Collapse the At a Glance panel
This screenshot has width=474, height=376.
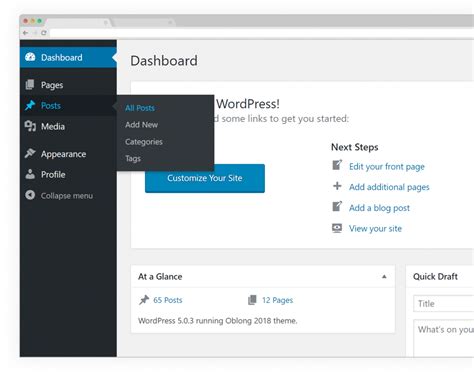(x=384, y=276)
